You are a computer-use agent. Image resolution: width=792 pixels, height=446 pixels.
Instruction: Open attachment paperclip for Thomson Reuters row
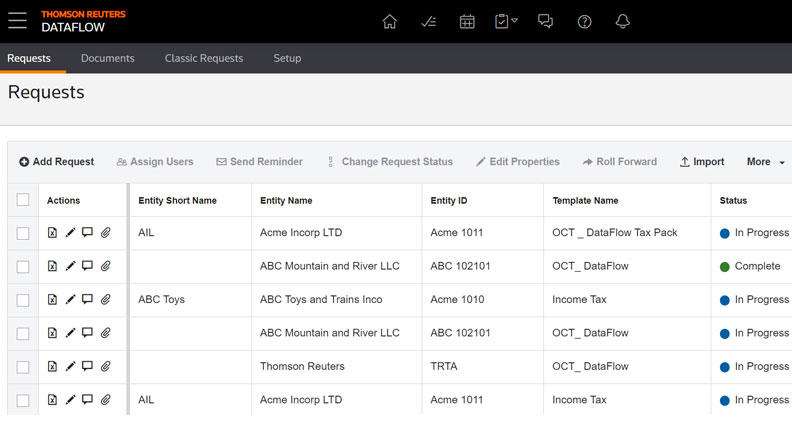point(105,367)
